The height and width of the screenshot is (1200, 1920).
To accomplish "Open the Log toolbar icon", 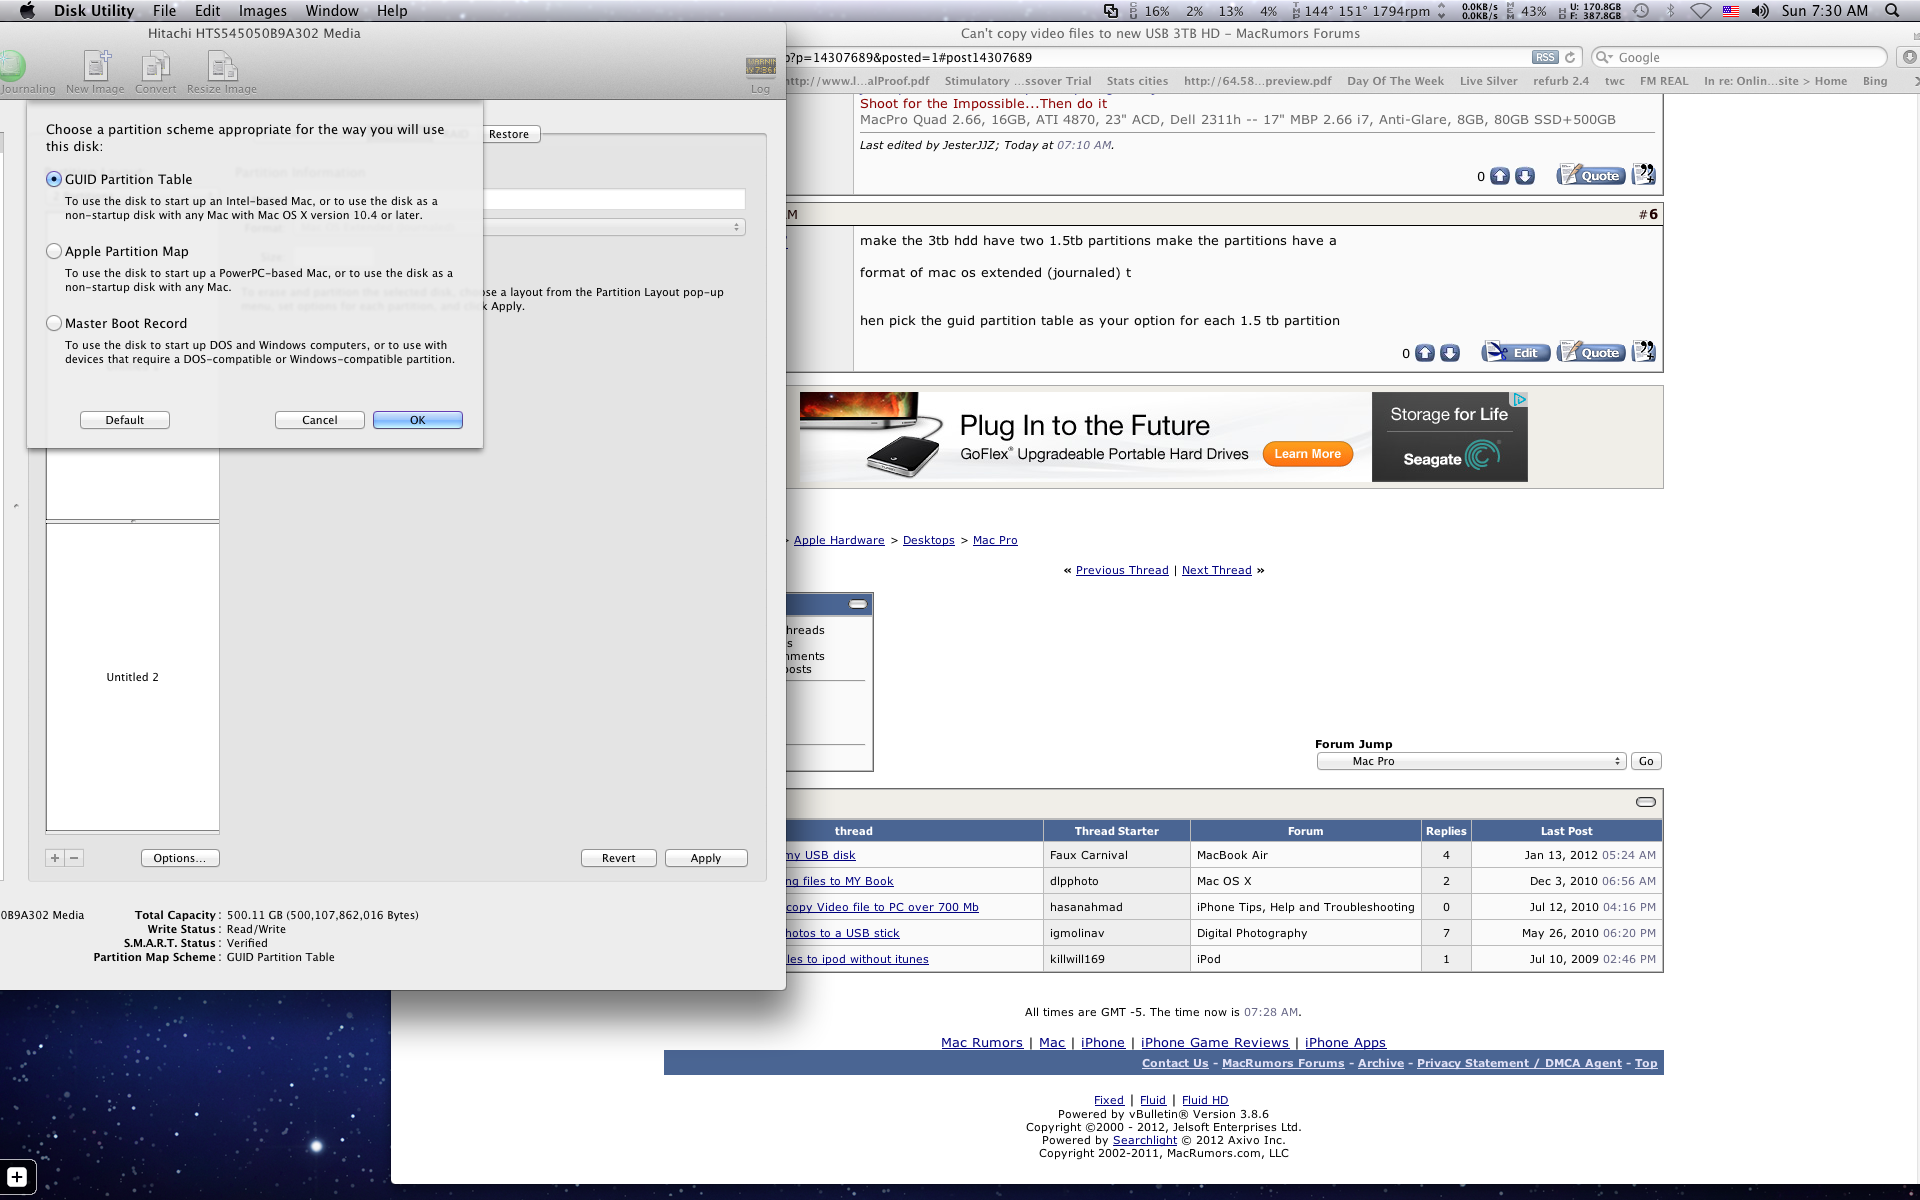I will (x=760, y=68).
